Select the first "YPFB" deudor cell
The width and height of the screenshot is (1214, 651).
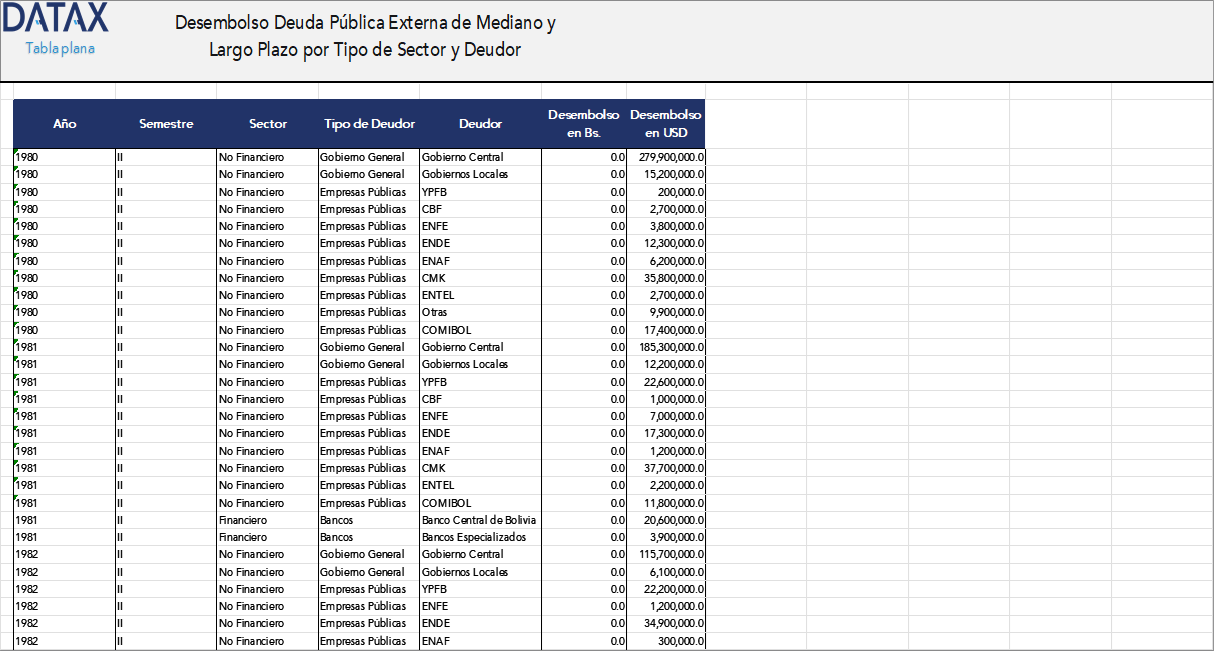coord(480,191)
